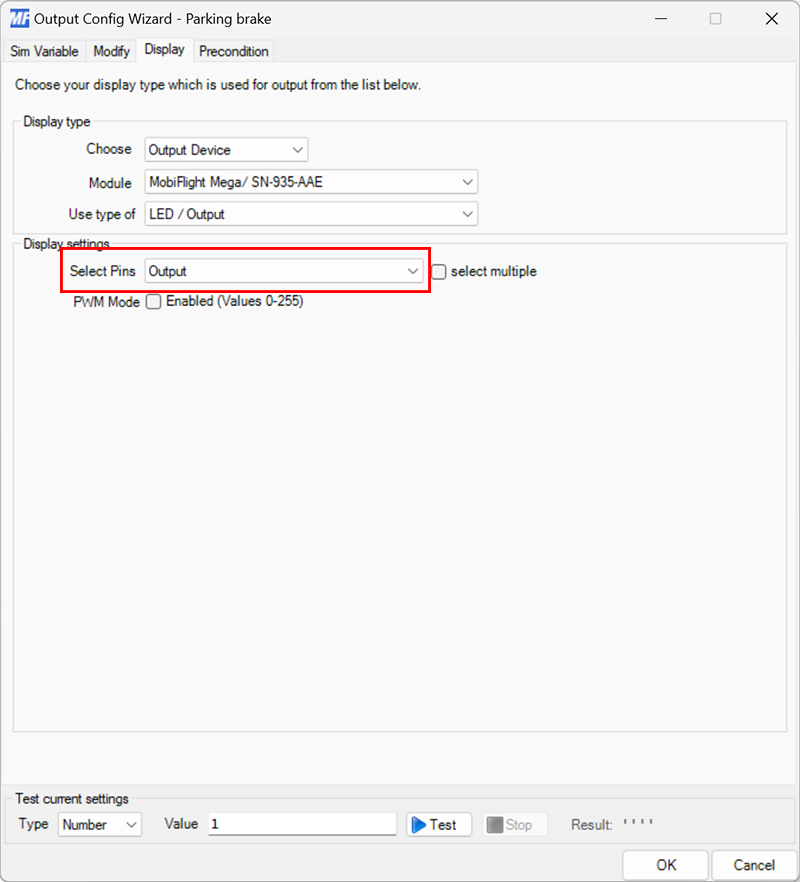Open the Output Device display type dropdown
800x882 pixels.
coord(225,149)
